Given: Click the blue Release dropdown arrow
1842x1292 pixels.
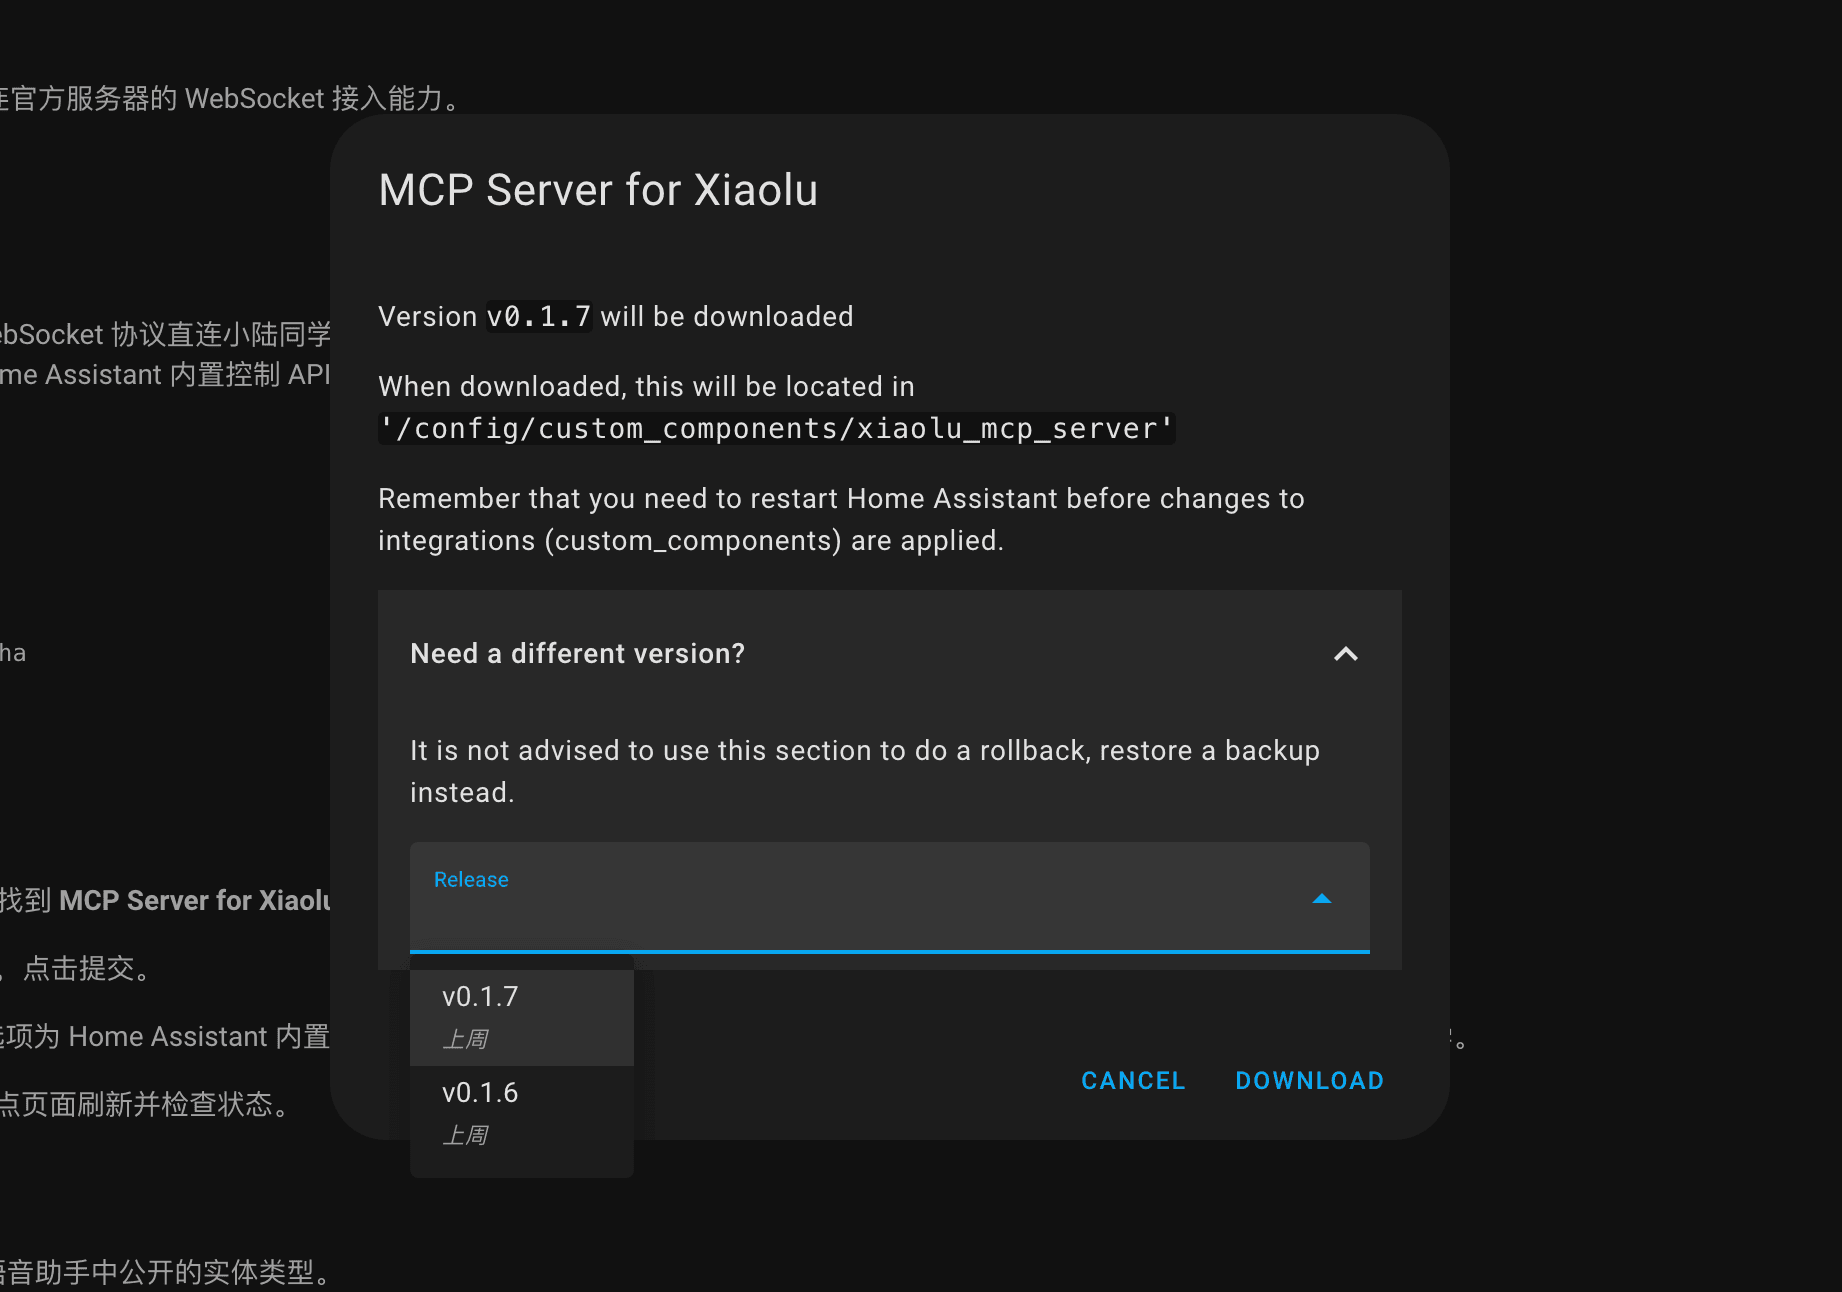Looking at the screenshot, I should coord(1321,898).
